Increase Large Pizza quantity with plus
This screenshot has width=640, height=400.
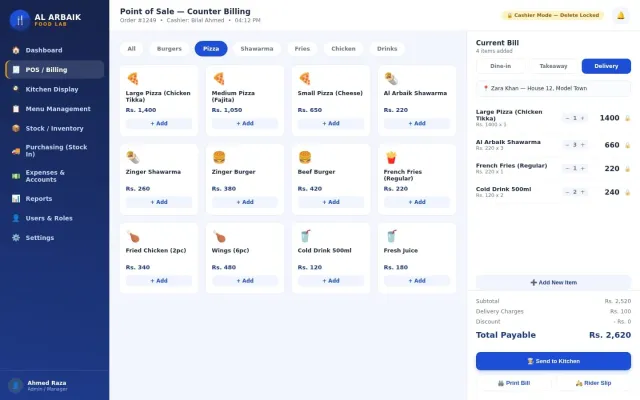point(582,118)
